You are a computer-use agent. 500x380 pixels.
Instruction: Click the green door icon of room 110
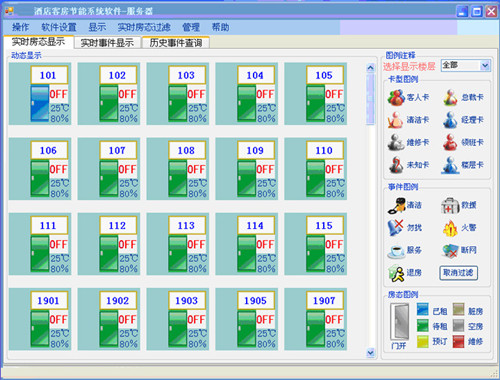point(315,178)
